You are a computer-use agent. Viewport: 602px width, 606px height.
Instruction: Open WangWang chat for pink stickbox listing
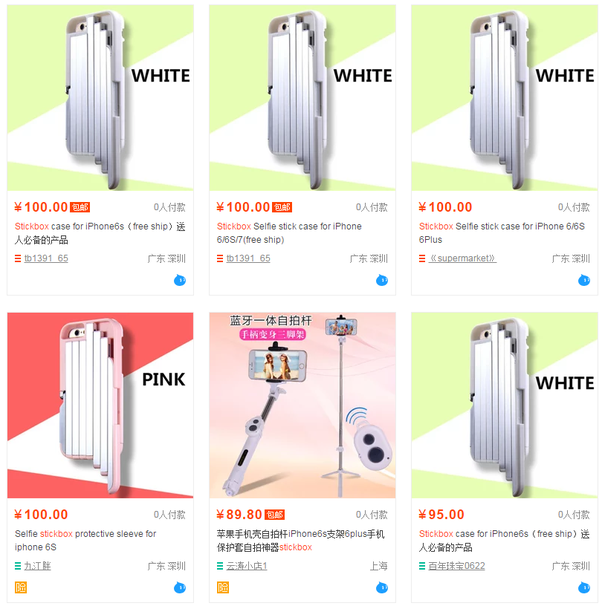point(180,587)
